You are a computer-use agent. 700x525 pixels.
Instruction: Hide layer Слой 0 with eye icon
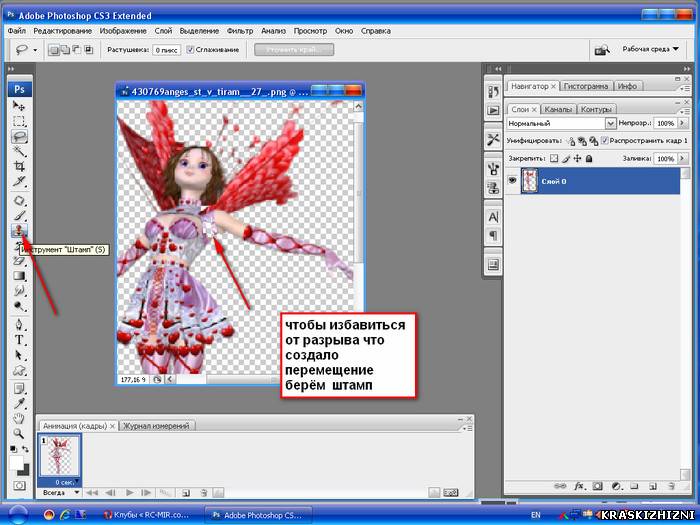[512, 180]
